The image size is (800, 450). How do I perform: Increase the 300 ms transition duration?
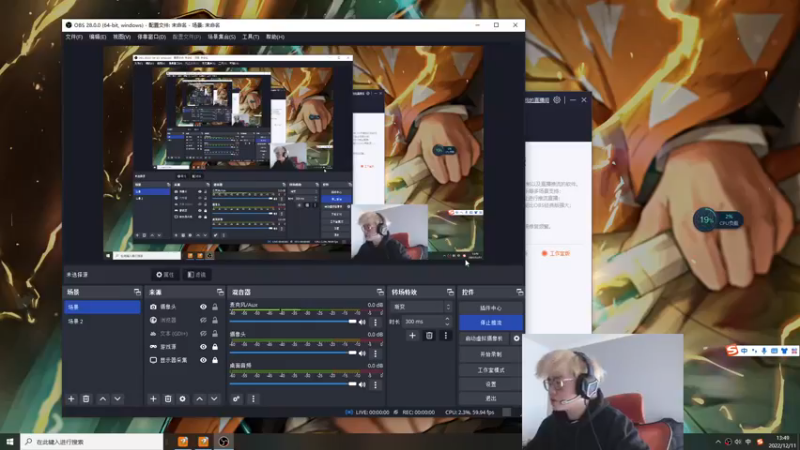click(447, 319)
